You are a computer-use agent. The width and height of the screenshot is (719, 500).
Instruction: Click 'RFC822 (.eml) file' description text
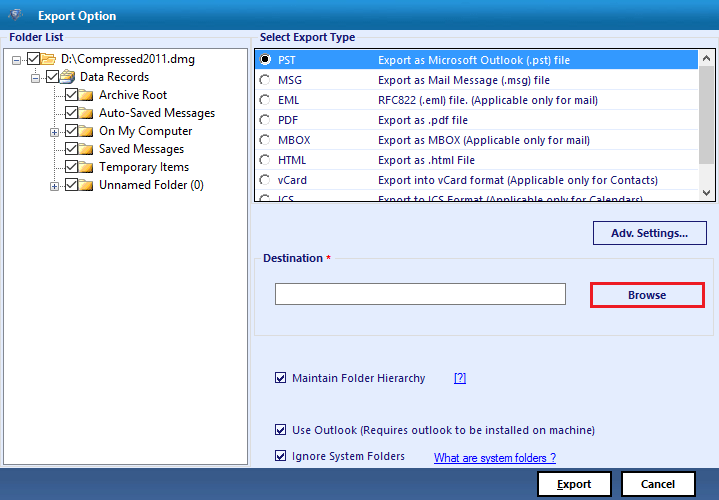488,100
